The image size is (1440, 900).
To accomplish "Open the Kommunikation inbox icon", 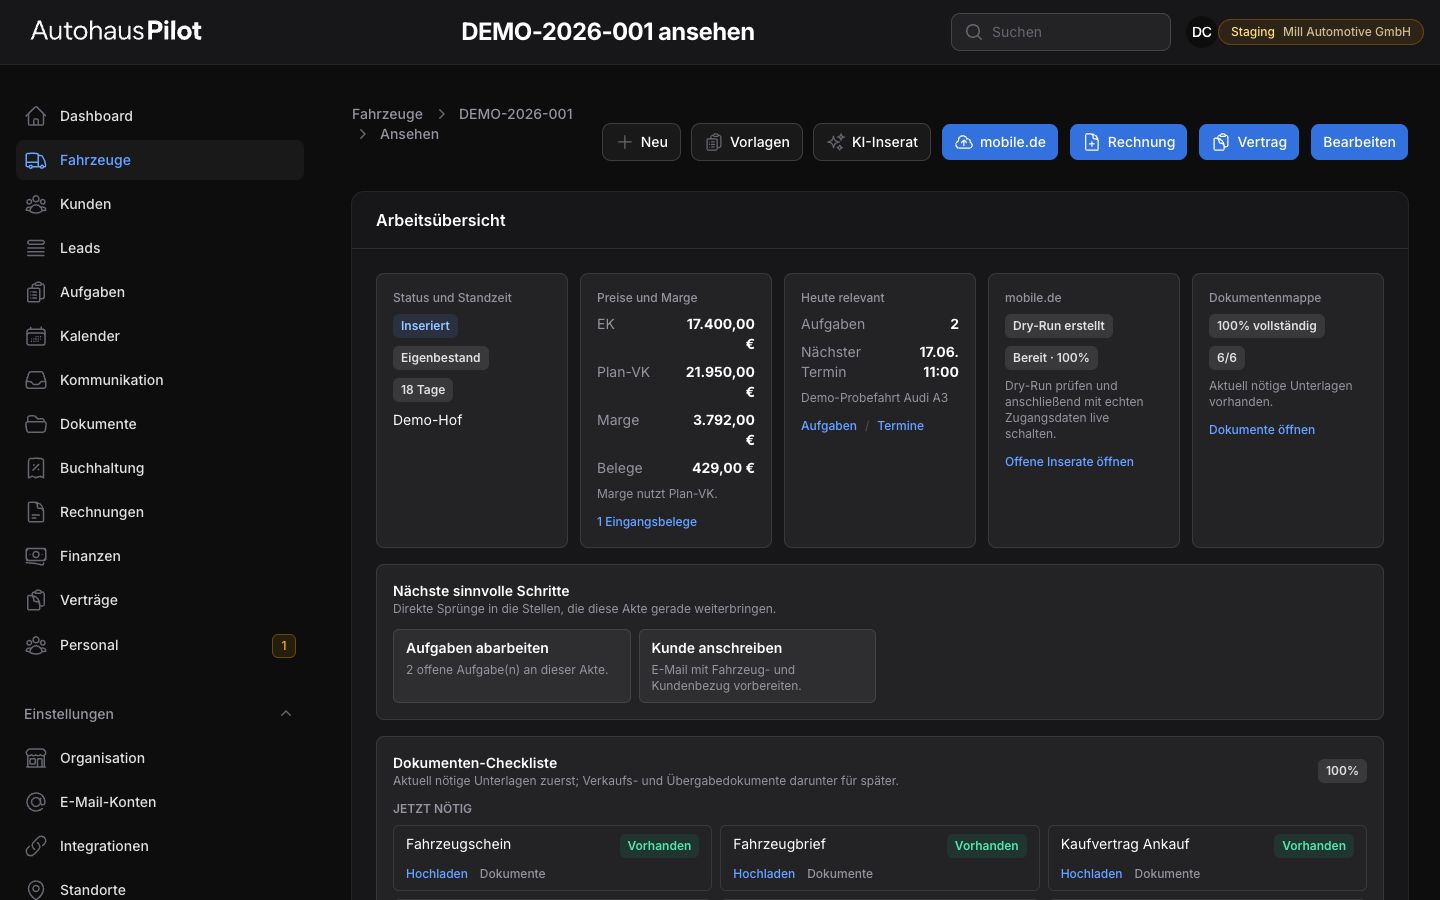I will click(x=36, y=380).
